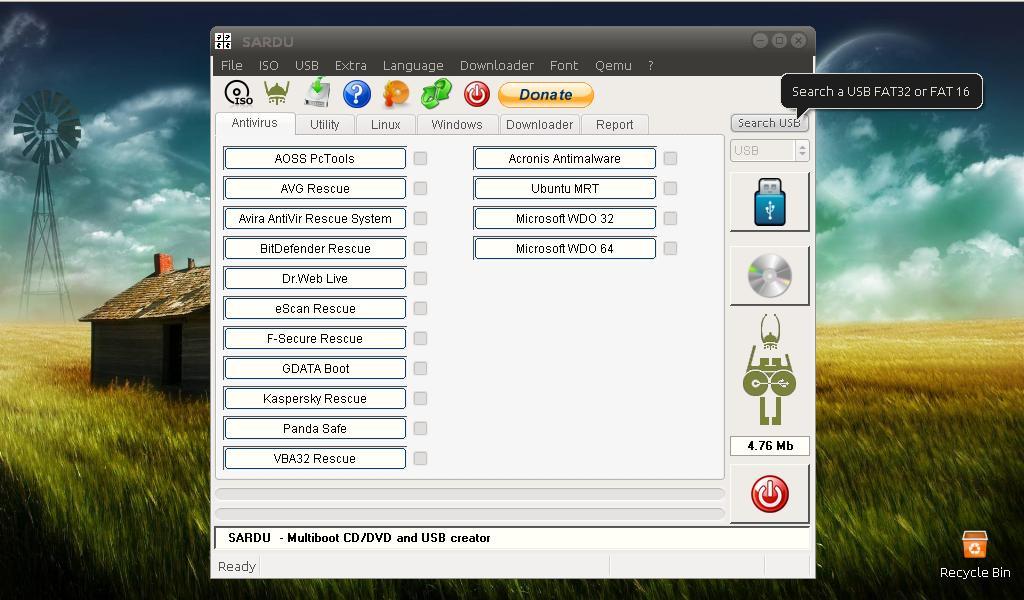Open the ? help menu
Screen dimensions: 1024x600
click(650, 65)
